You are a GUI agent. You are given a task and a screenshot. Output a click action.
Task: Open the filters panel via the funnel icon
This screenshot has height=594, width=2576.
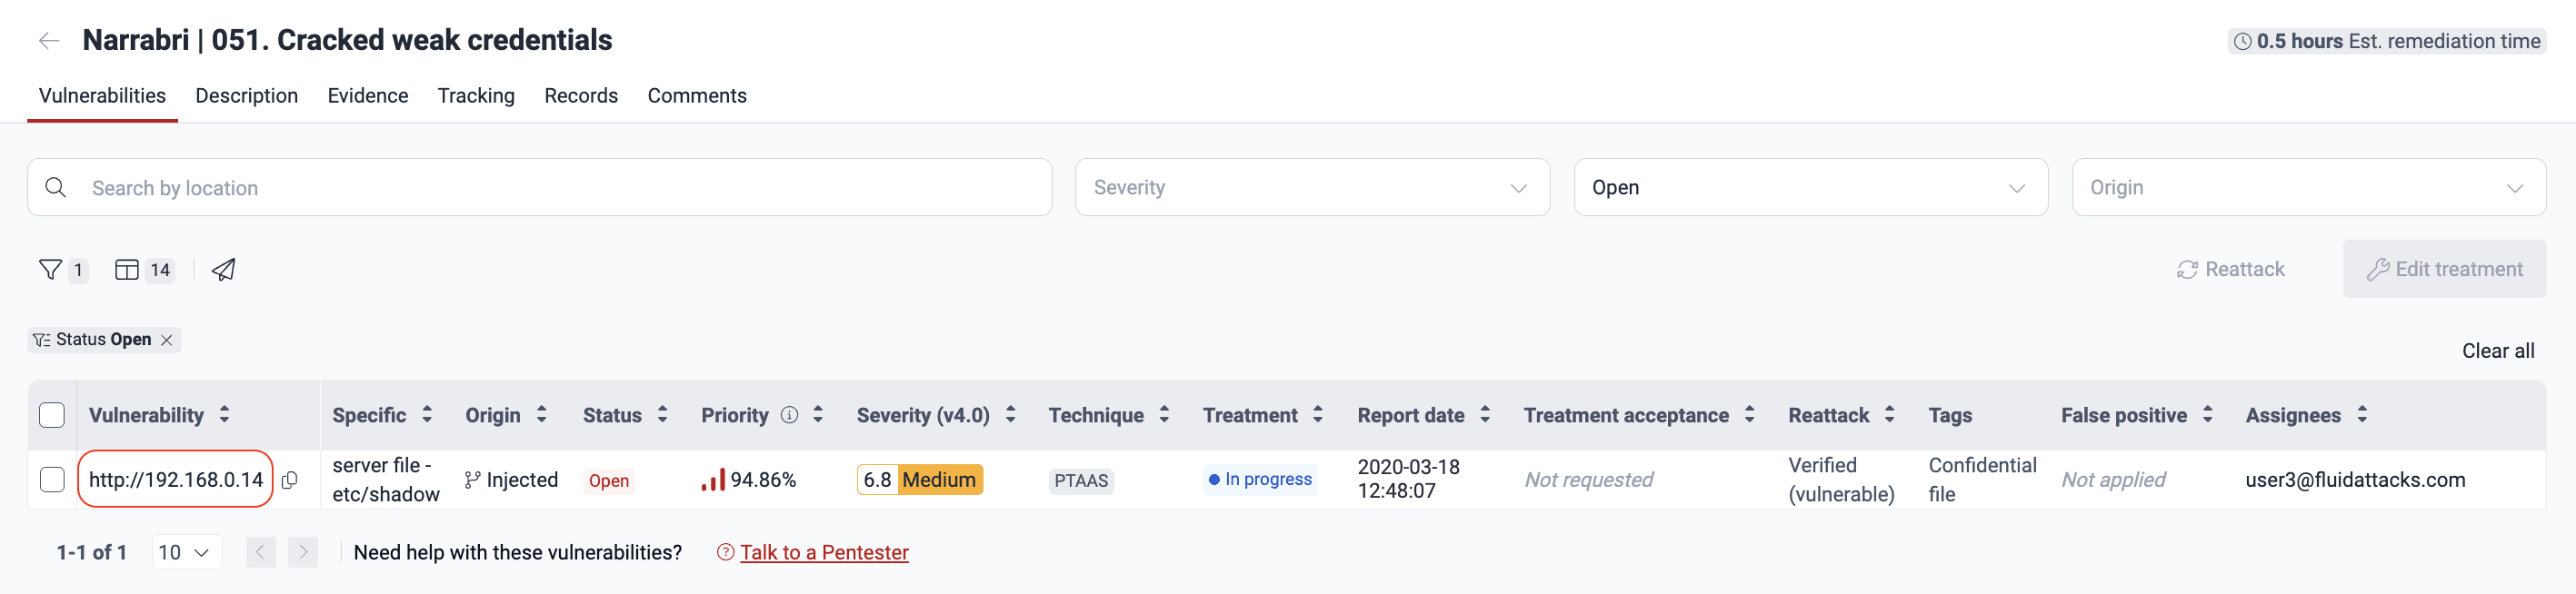pyautogui.click(x=51, y=269)
